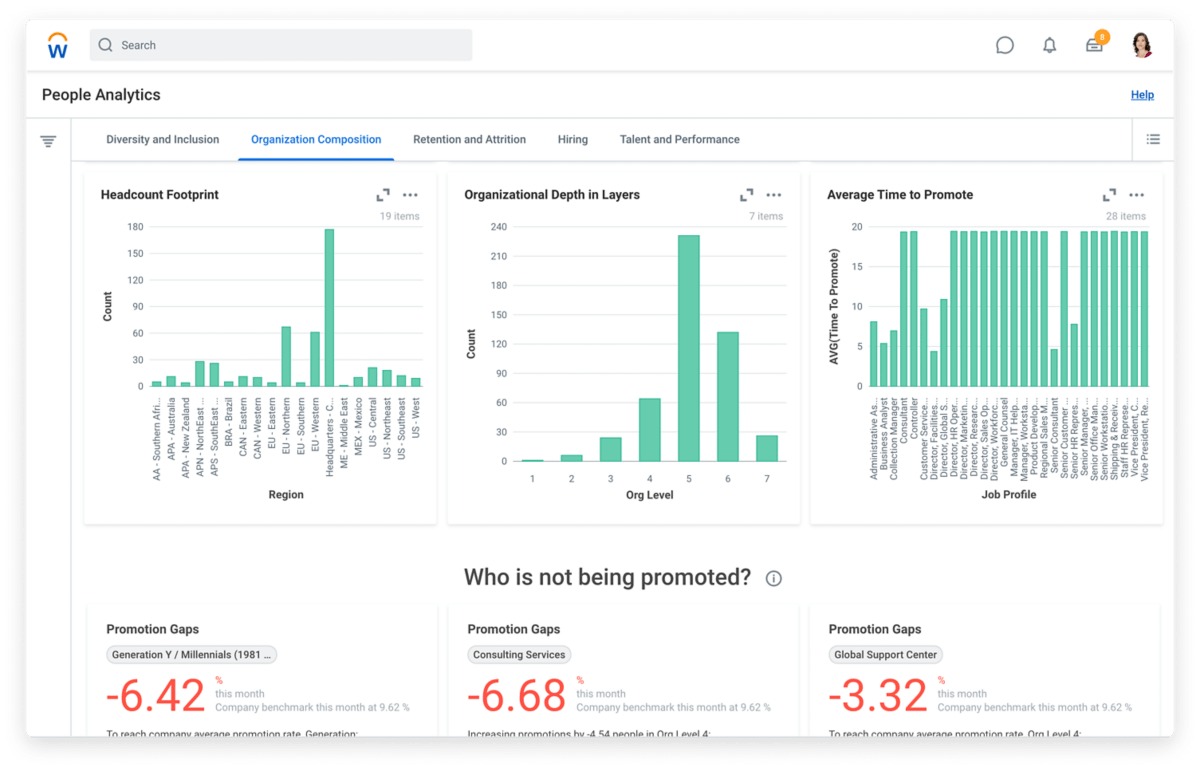Click the EU - Northern bar in Headcount chart
Screen dimensions: 1200x770
(286, 357)
